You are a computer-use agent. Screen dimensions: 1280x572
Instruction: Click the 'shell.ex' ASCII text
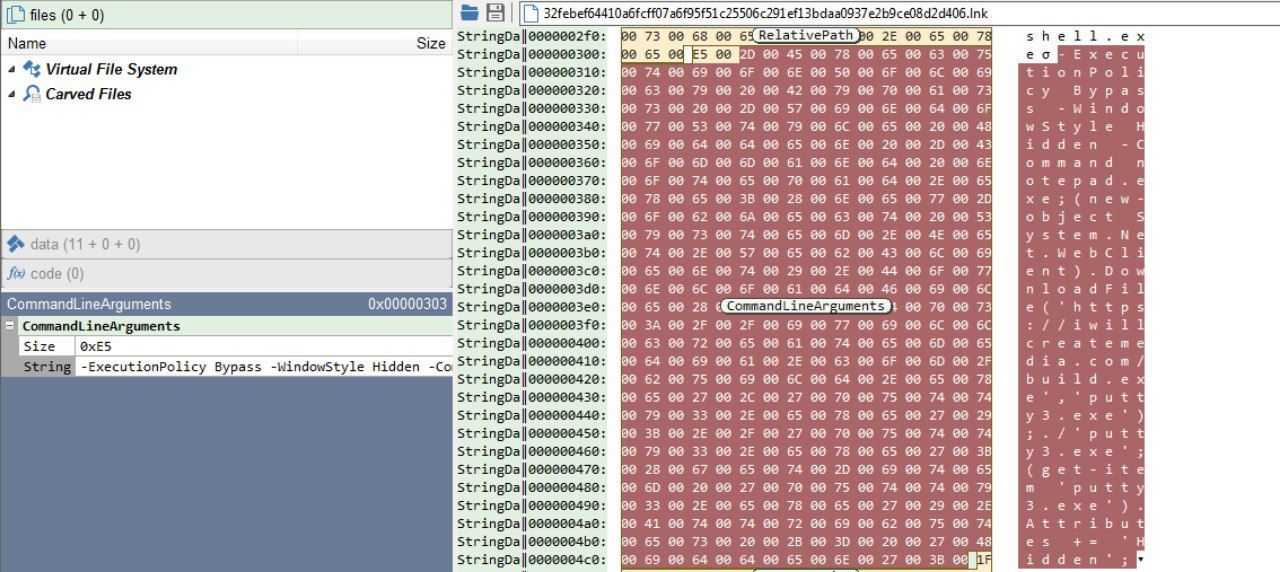(1084, 36)
